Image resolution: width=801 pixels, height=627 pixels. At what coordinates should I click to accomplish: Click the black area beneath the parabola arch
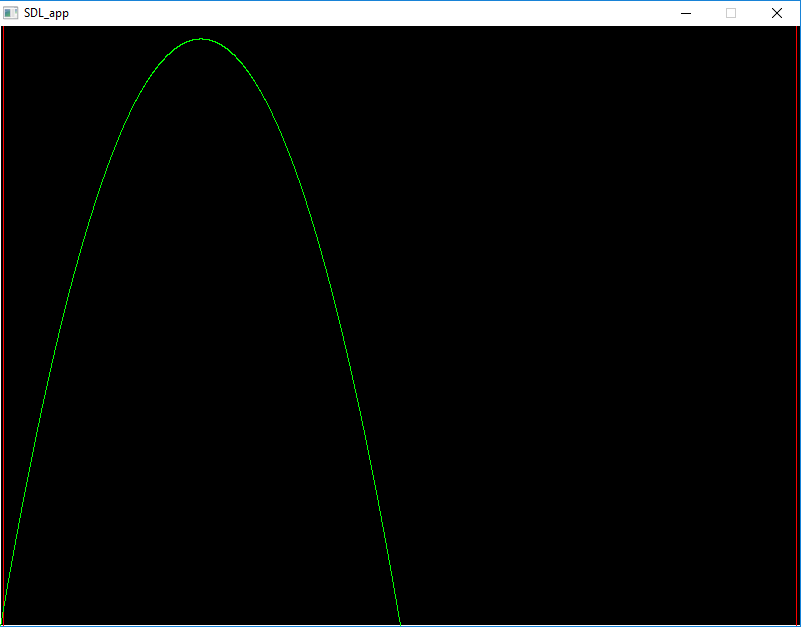tap(200, 400)
